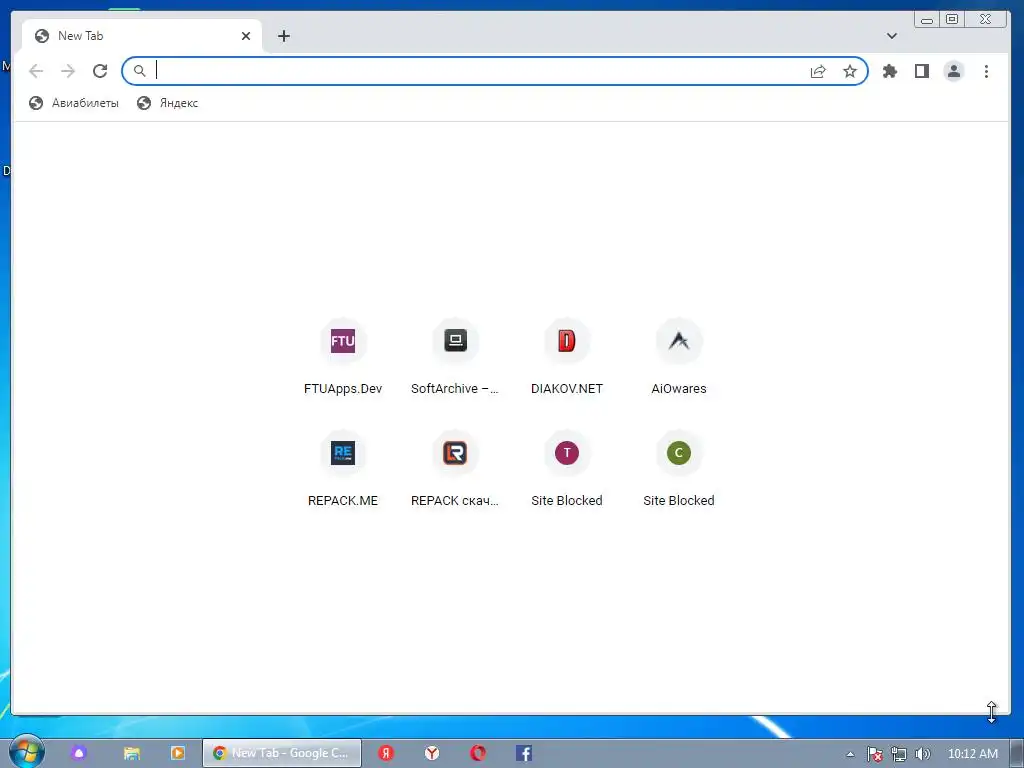
Task: Open the REPACK скач... shortcut tile
Action: pos(455,470)
